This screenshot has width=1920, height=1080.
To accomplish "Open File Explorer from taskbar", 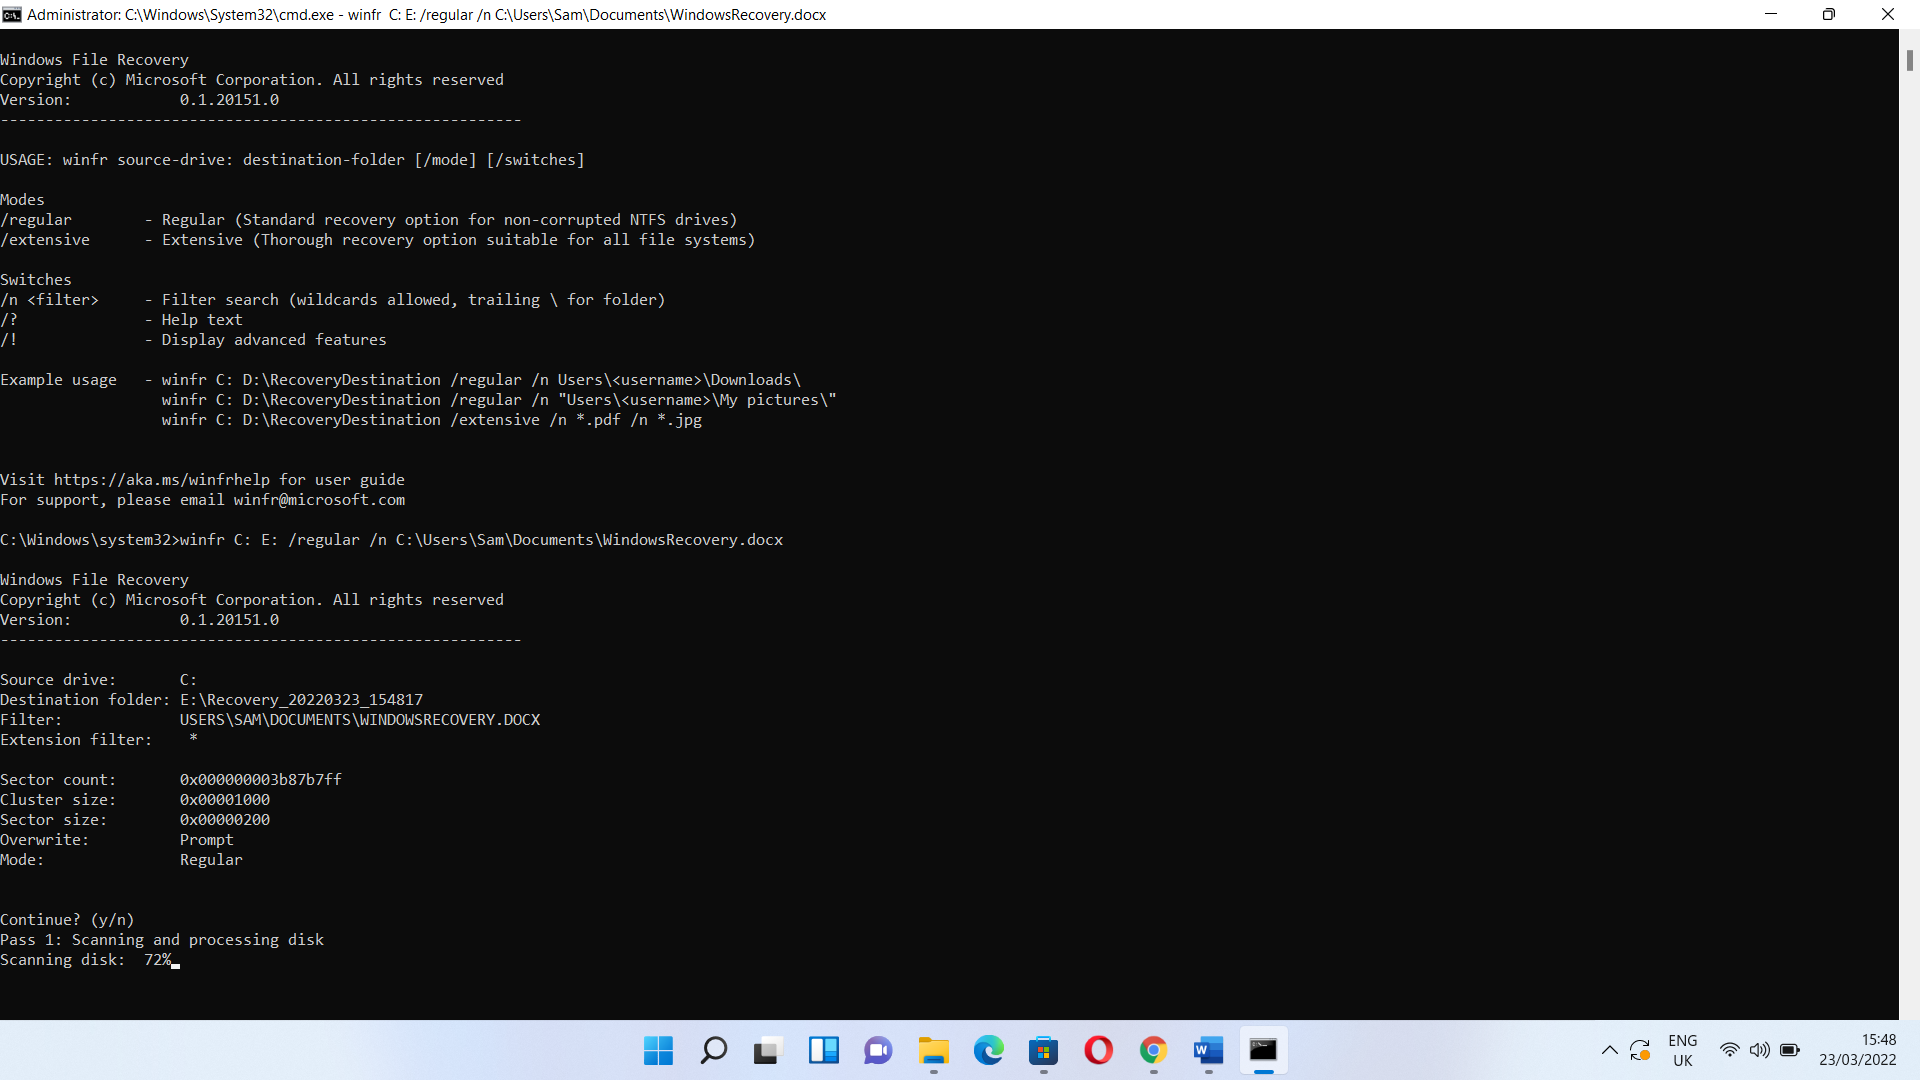I will 933,1050.
